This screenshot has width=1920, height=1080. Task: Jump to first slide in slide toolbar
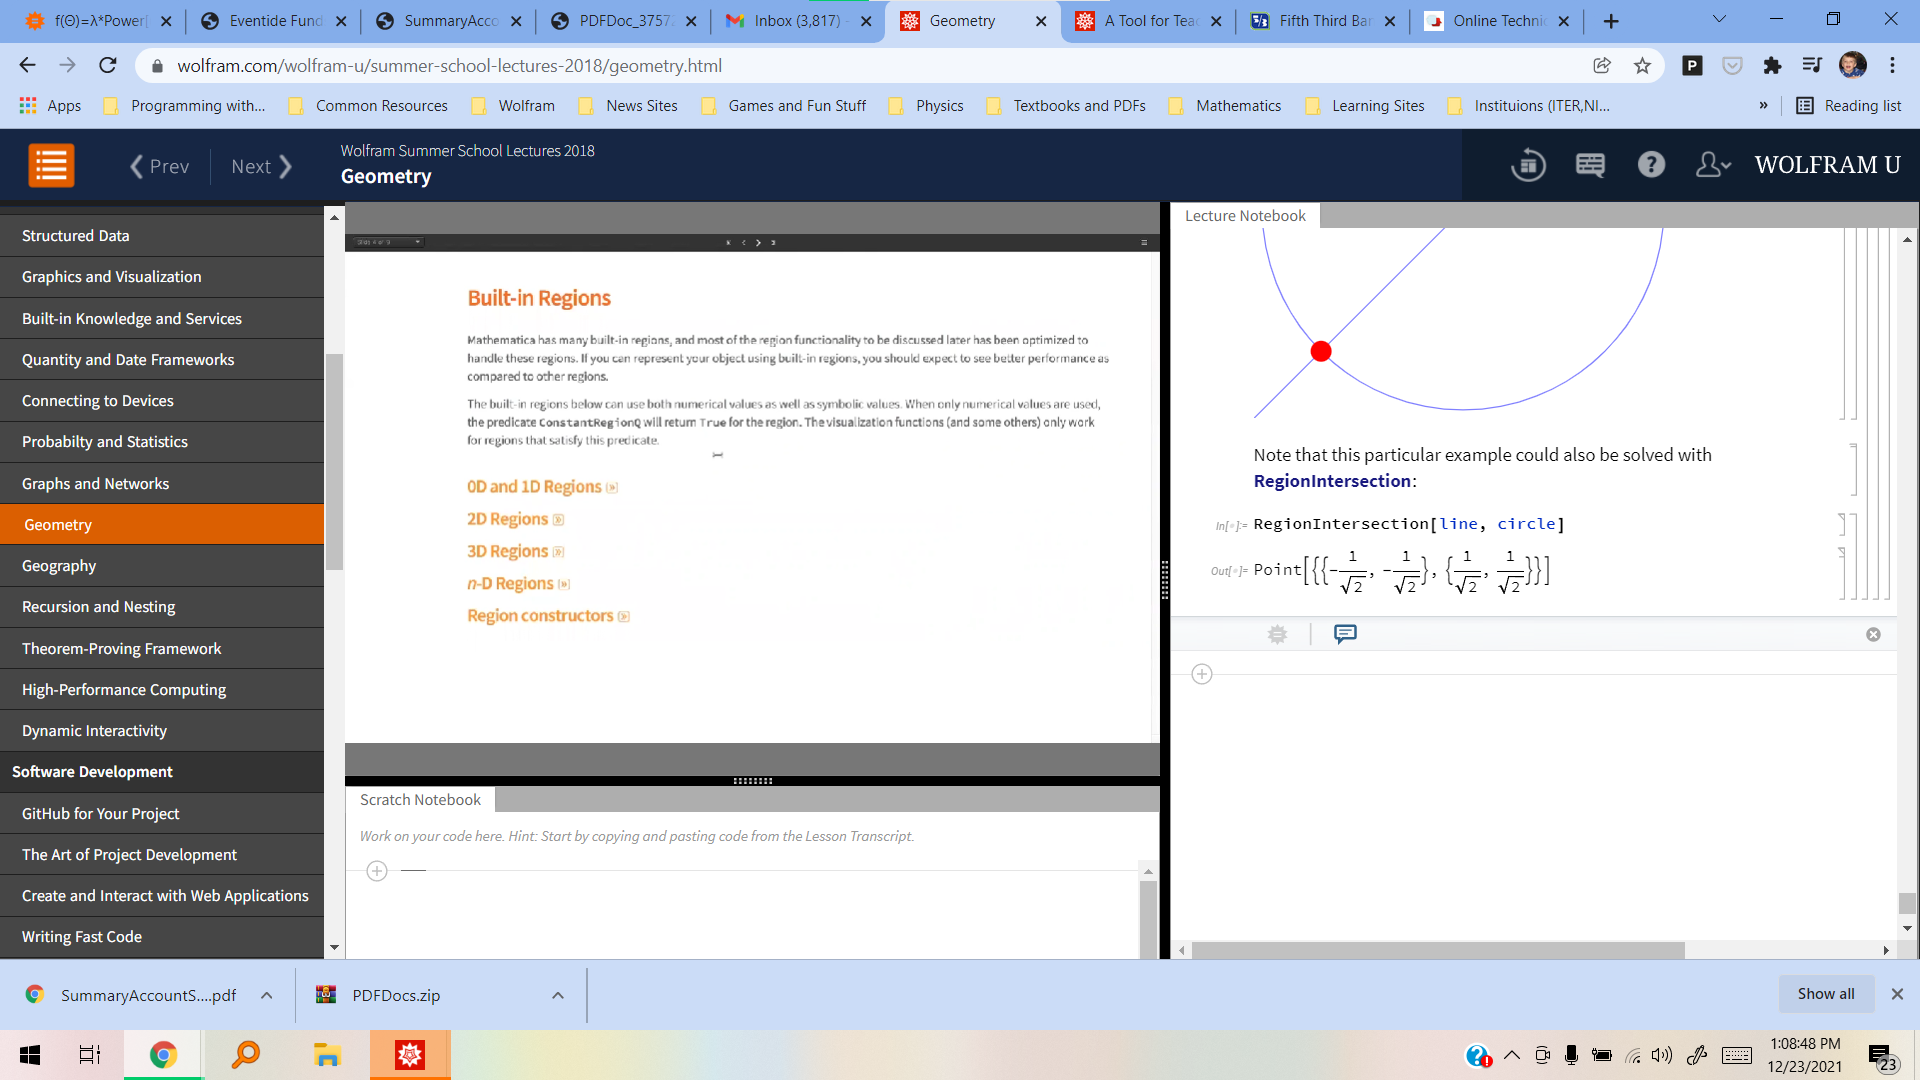(728, 242)
